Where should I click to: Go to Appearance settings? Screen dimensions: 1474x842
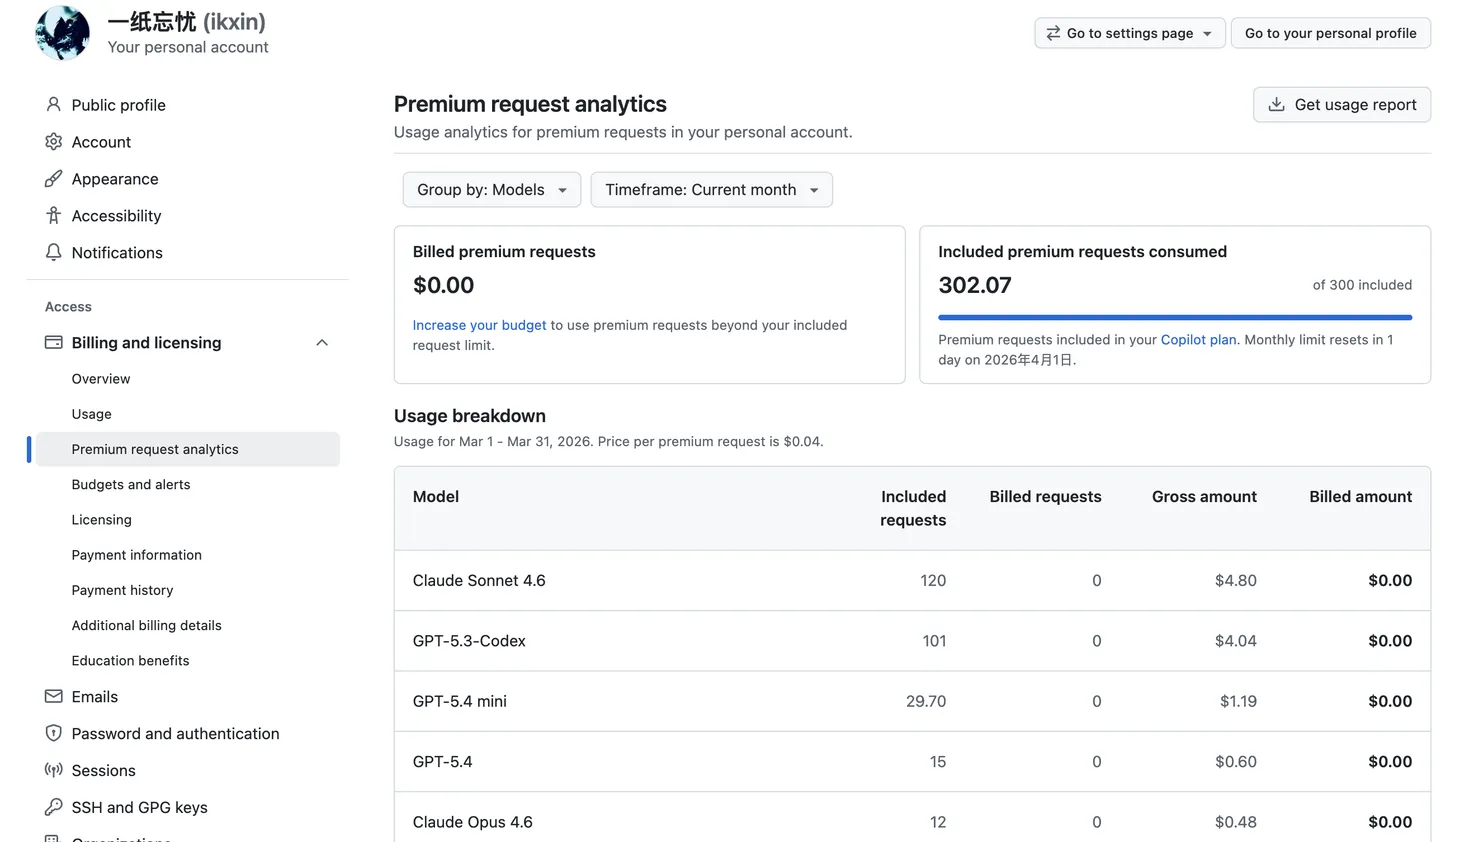click(115, 179)
